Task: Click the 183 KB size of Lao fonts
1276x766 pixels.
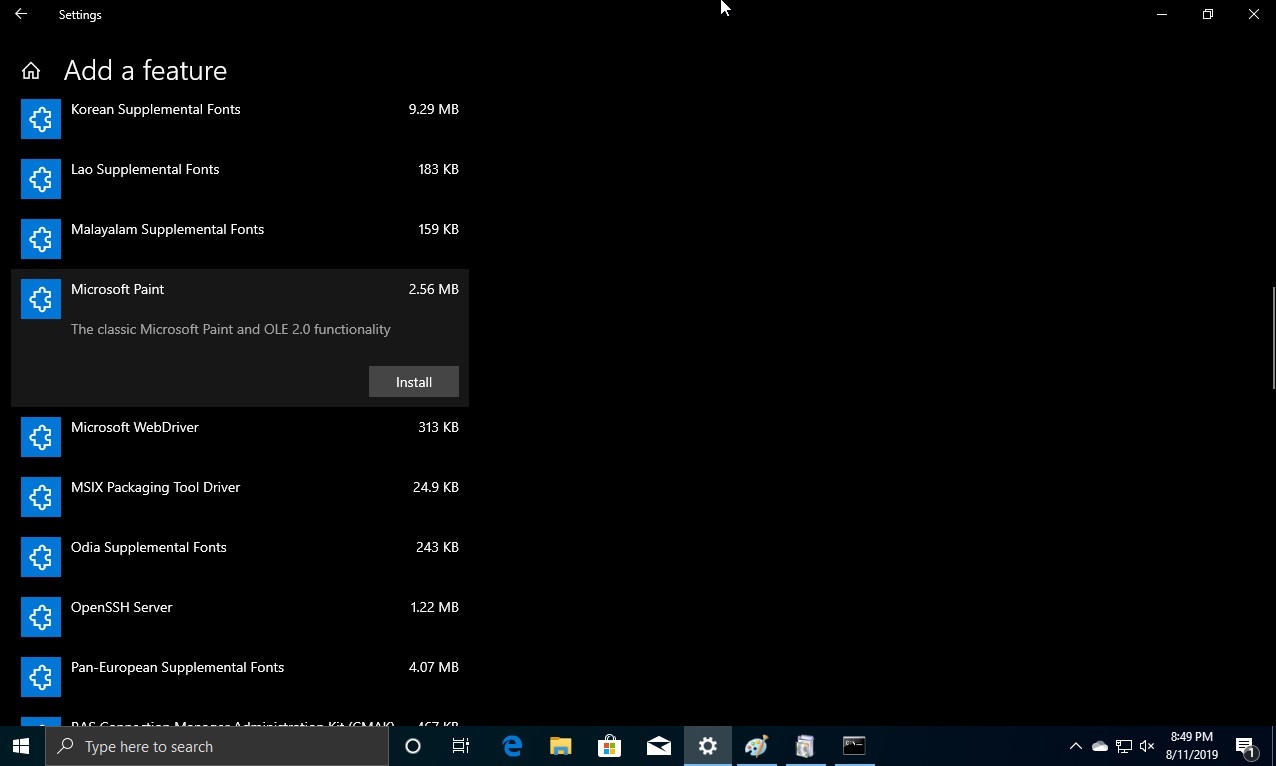Action: (x=438, y=169)
